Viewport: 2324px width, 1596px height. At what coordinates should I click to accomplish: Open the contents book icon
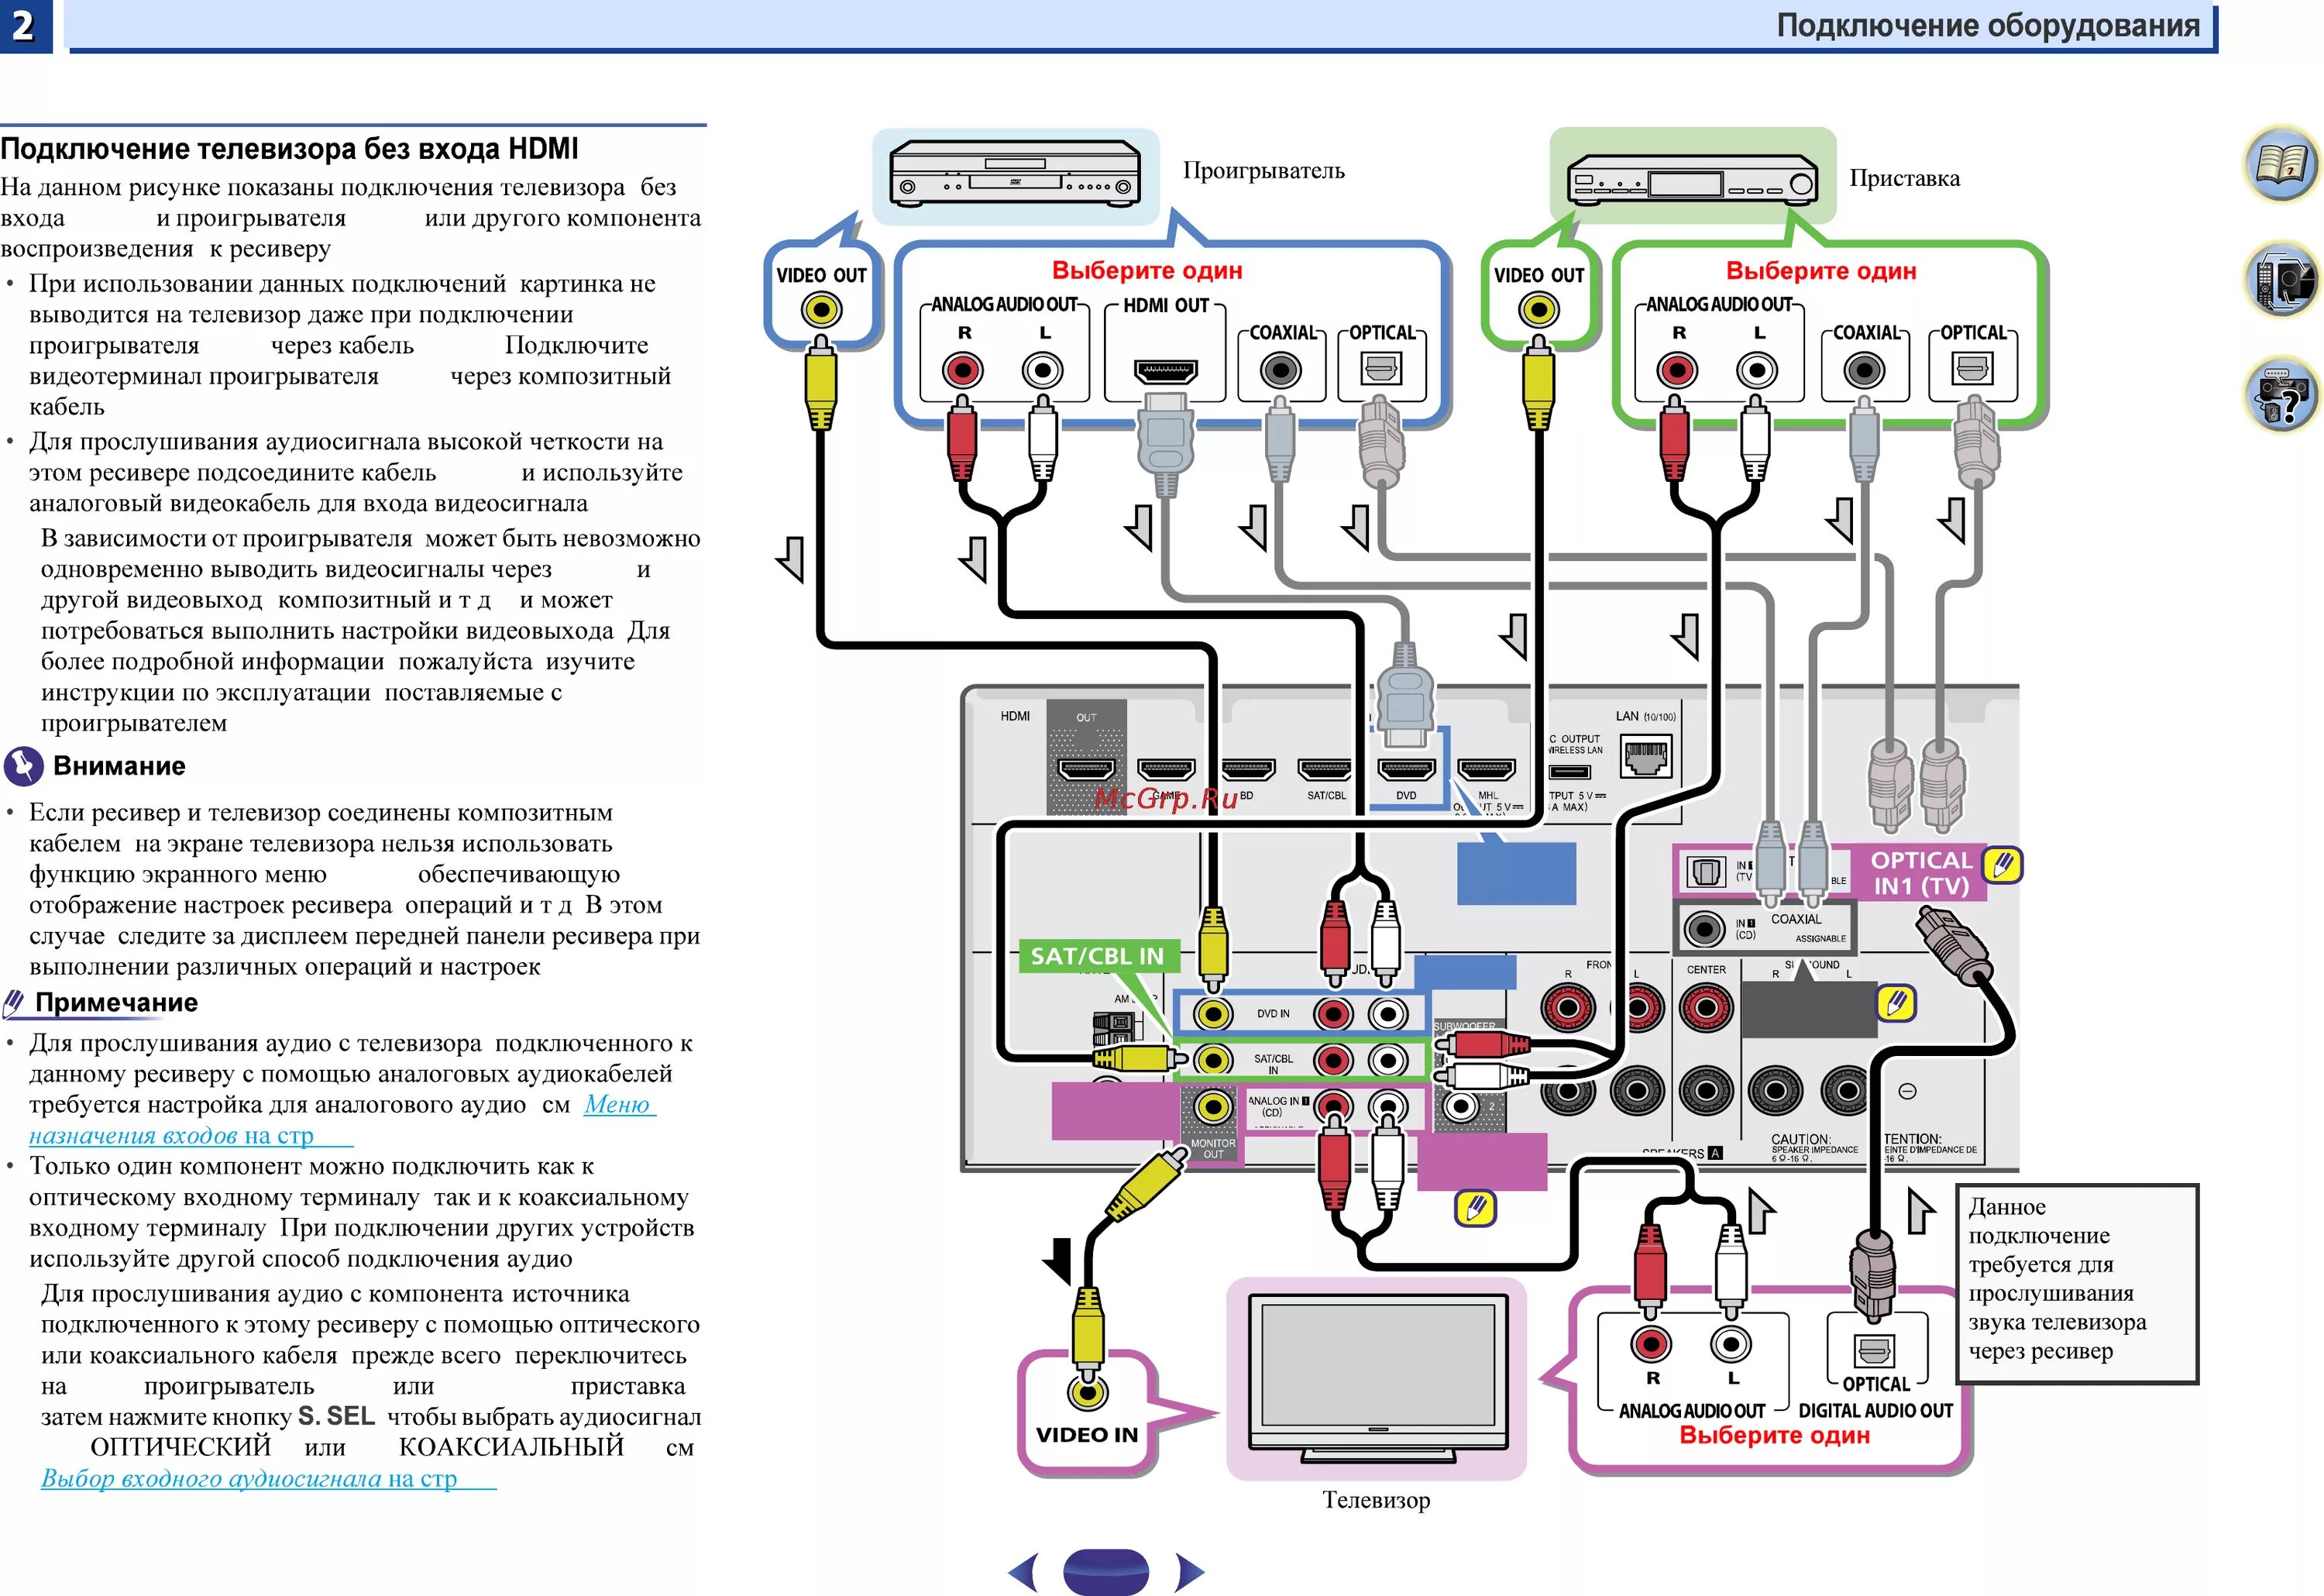2281,164
